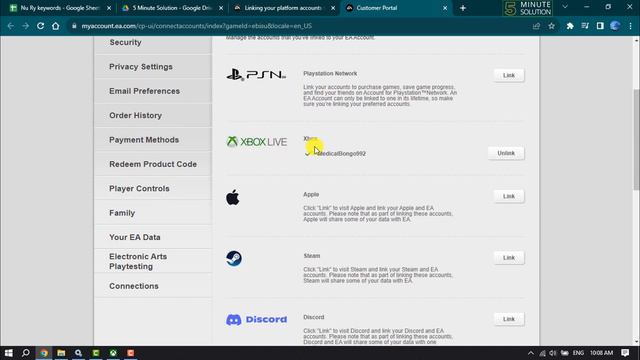Close the Linking your platform accounts tab

[333, 8]
